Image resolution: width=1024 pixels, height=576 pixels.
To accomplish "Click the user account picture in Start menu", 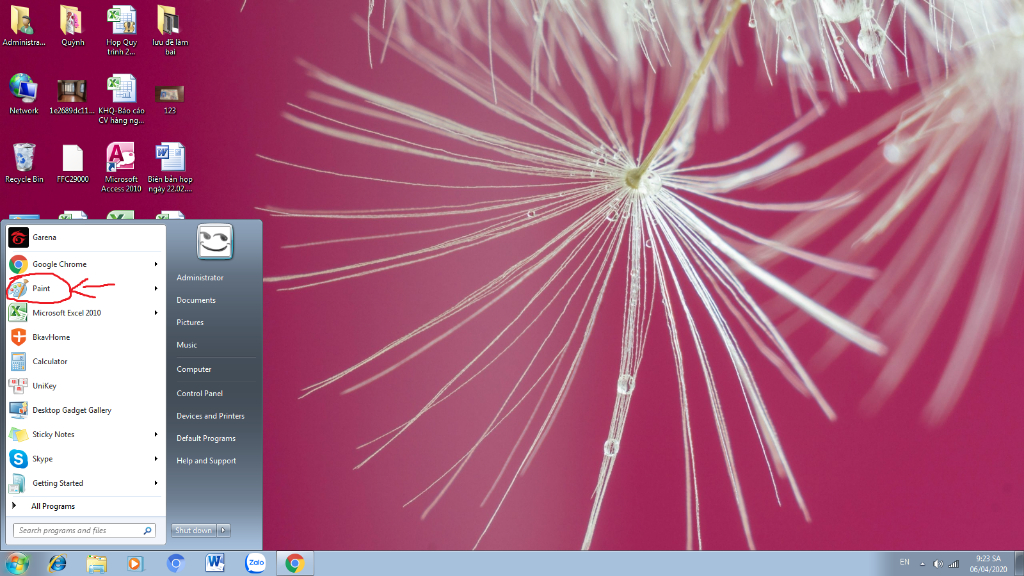I will click(x=215, y=242).
